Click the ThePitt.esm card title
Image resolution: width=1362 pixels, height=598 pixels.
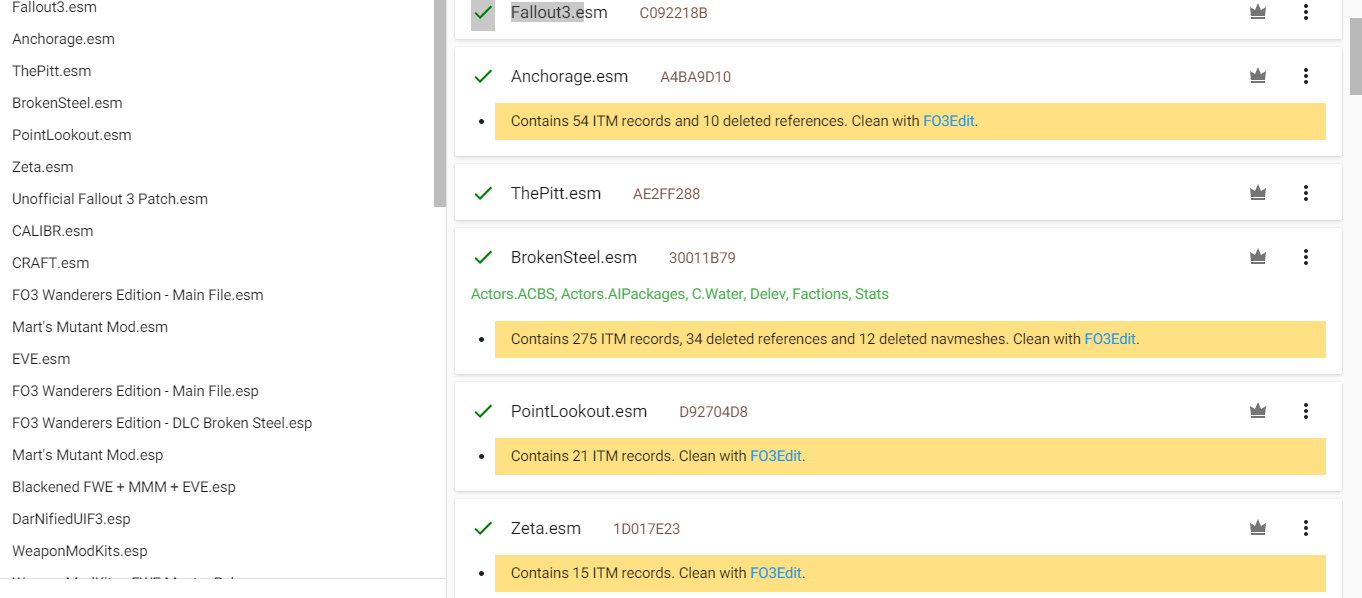tap(556, 194)
